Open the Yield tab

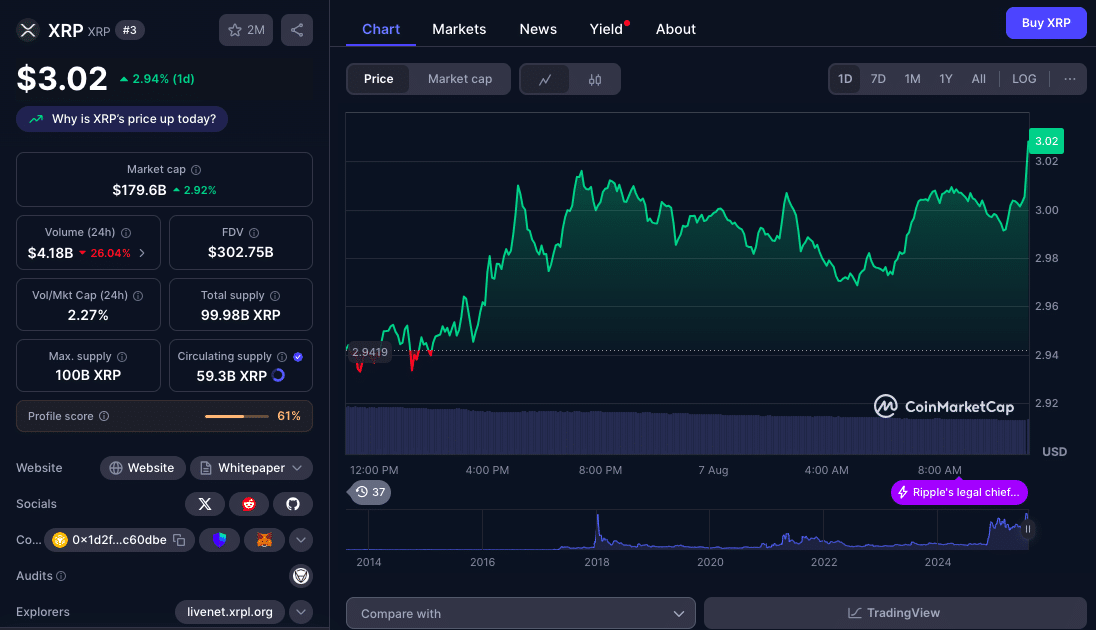pos(606,29)
